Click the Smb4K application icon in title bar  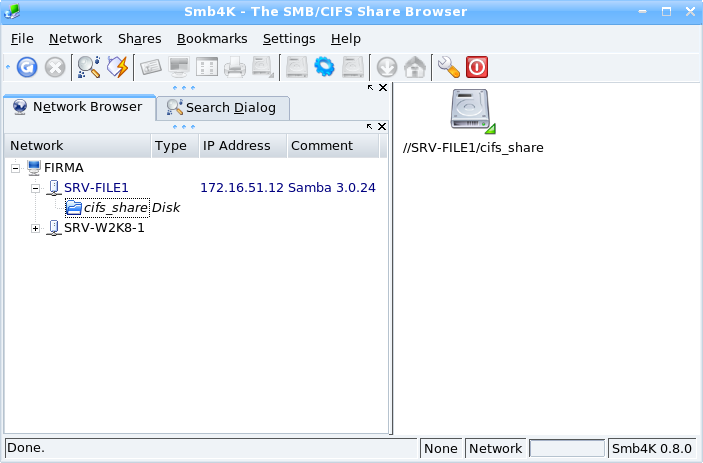(x=12, y=12)
